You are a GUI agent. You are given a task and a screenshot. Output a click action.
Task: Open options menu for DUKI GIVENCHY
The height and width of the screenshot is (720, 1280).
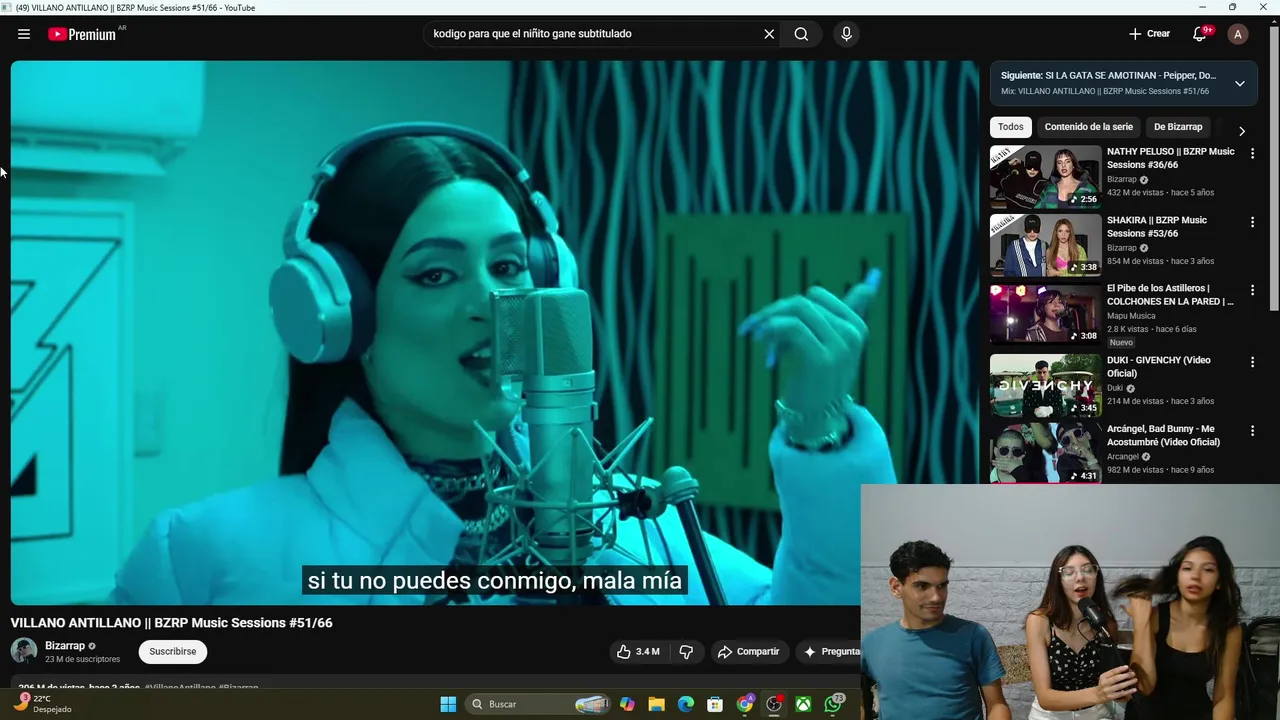(x=1252, y=362)
